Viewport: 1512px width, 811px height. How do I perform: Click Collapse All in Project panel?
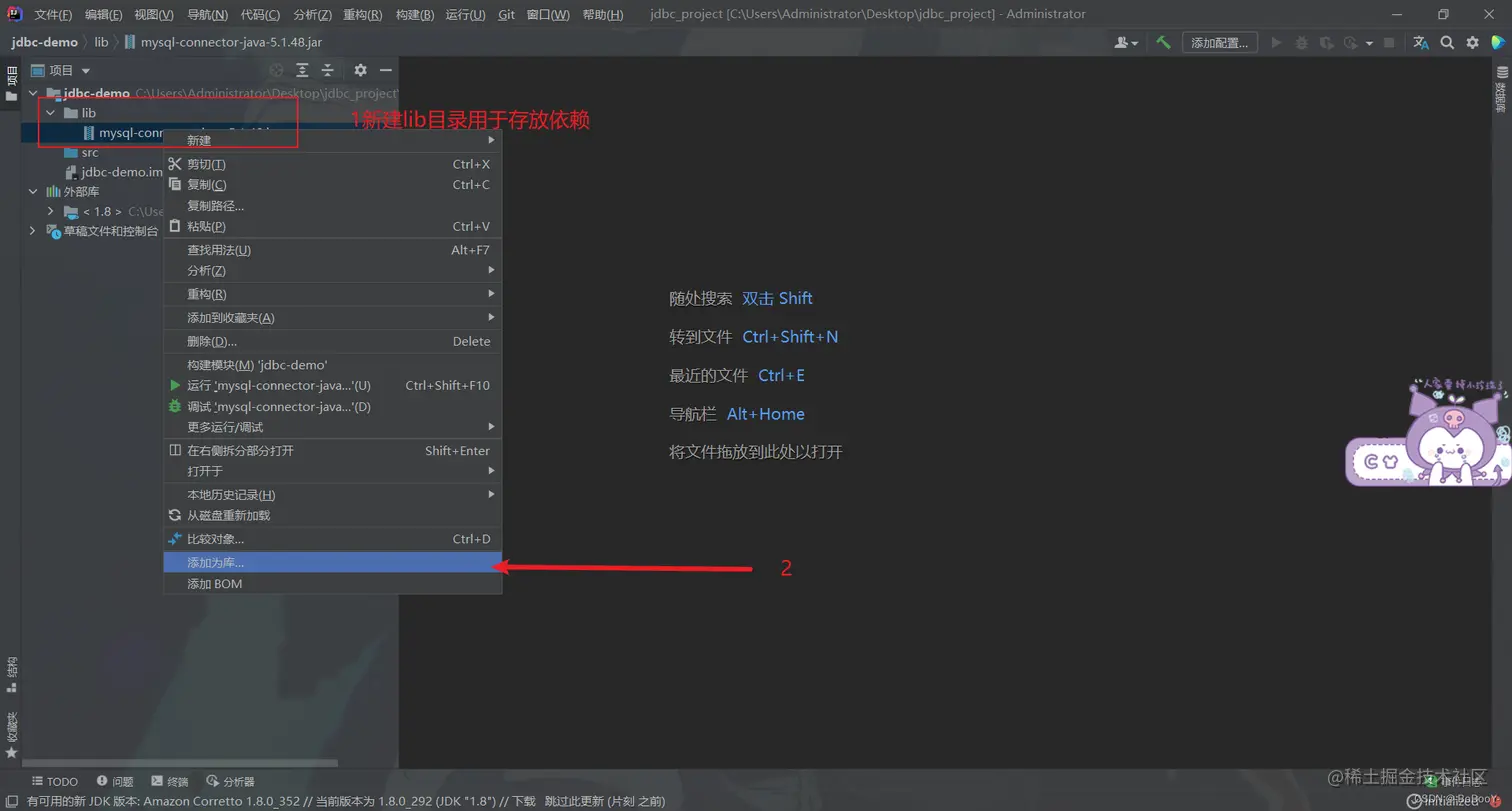coord(327,70)
